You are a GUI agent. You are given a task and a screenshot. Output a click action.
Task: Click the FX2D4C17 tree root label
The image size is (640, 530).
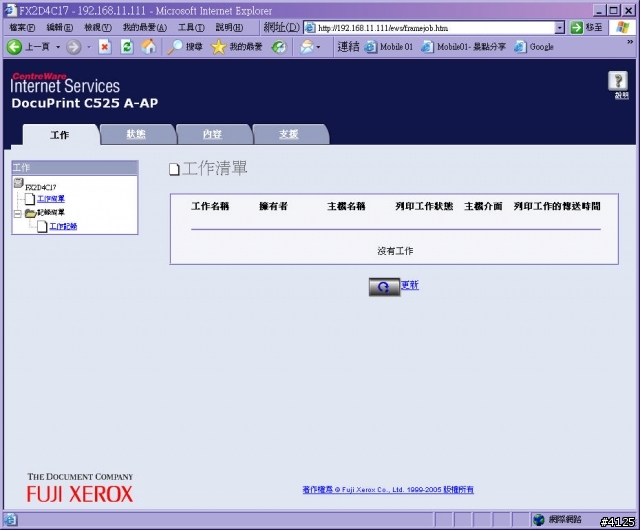coord(41,187)
